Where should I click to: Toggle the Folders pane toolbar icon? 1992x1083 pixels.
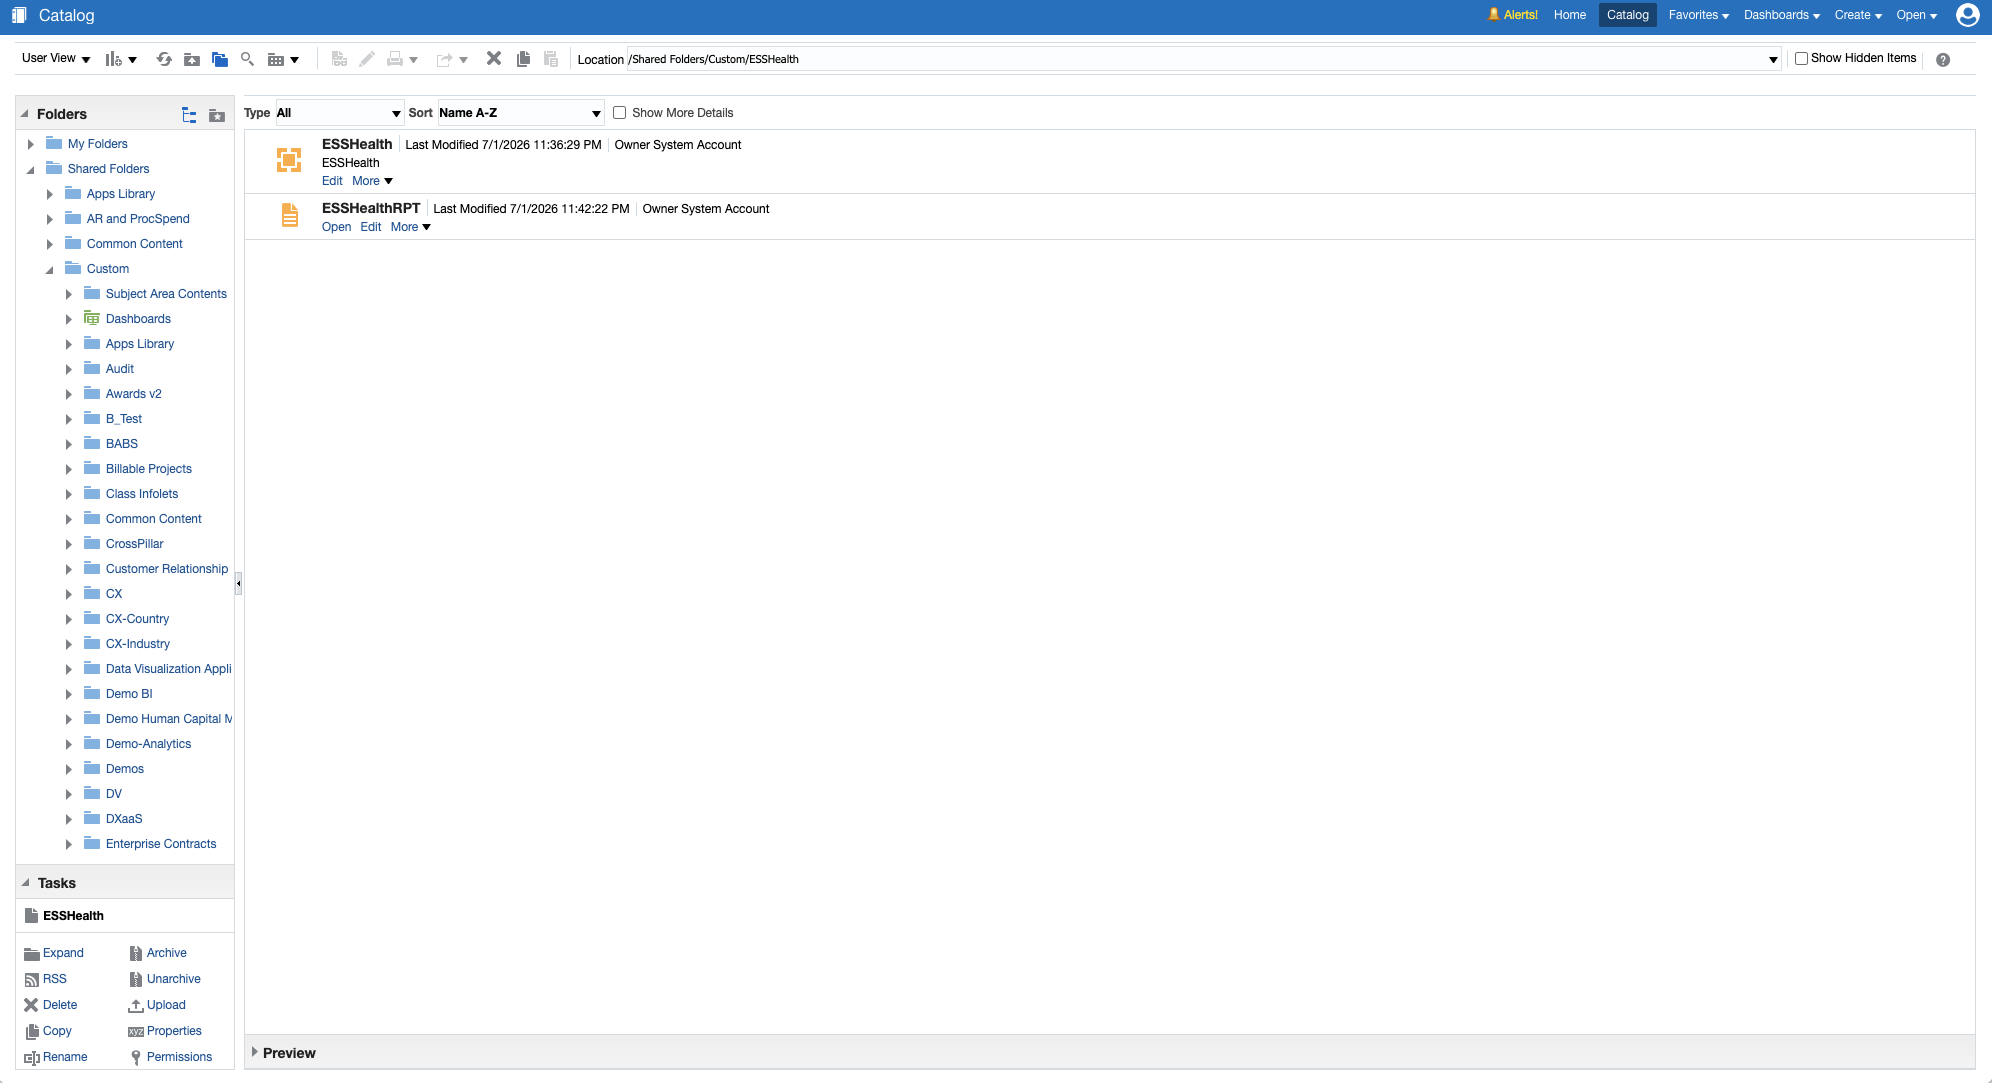tap(220, 59)
